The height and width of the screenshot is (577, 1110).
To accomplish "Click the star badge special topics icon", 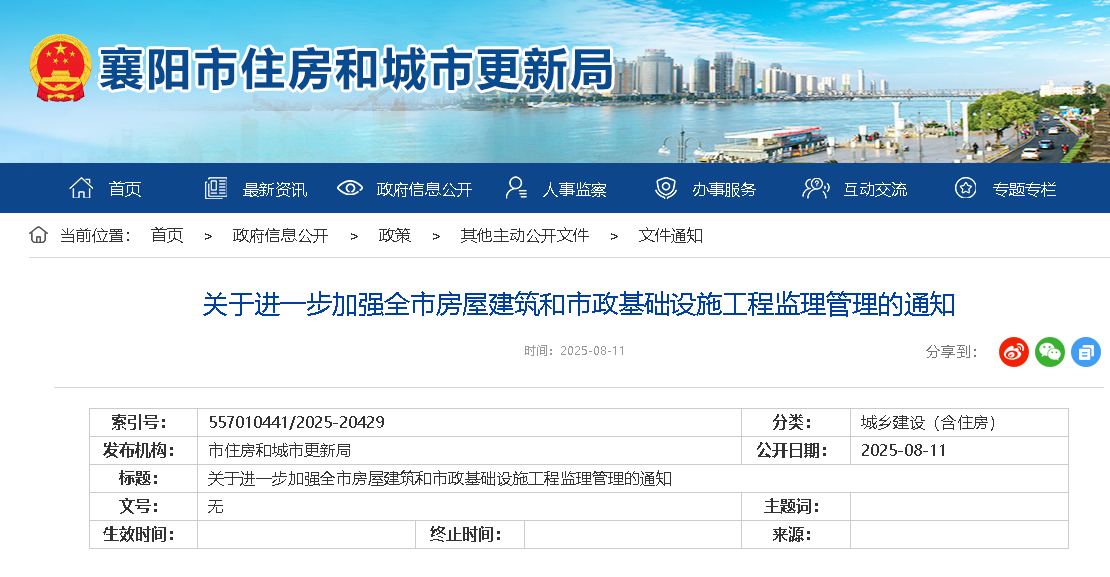I will point(965,188).
